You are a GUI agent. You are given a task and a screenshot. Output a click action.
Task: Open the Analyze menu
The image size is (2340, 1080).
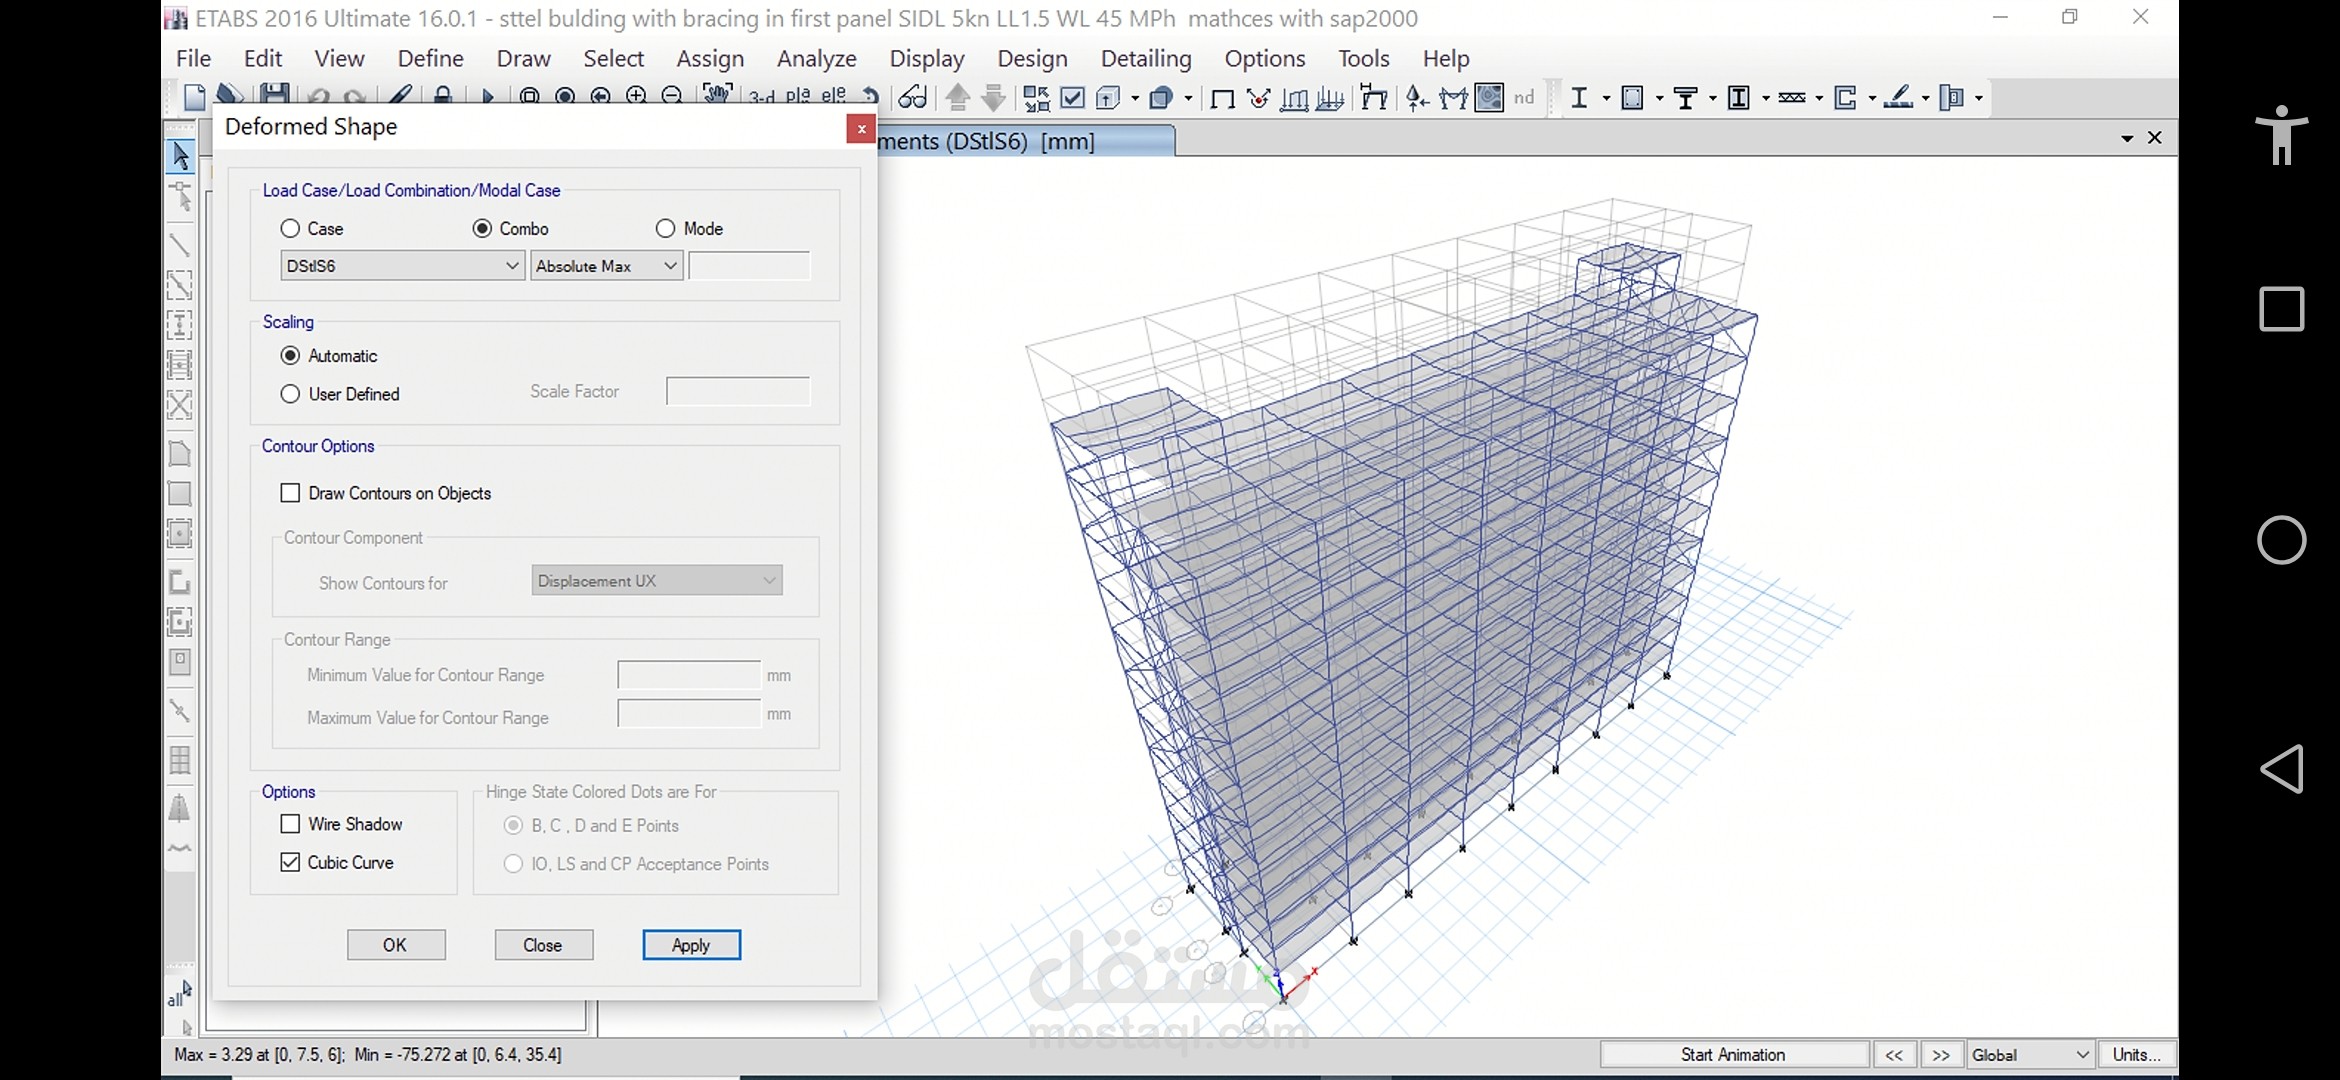pos(816,58)
